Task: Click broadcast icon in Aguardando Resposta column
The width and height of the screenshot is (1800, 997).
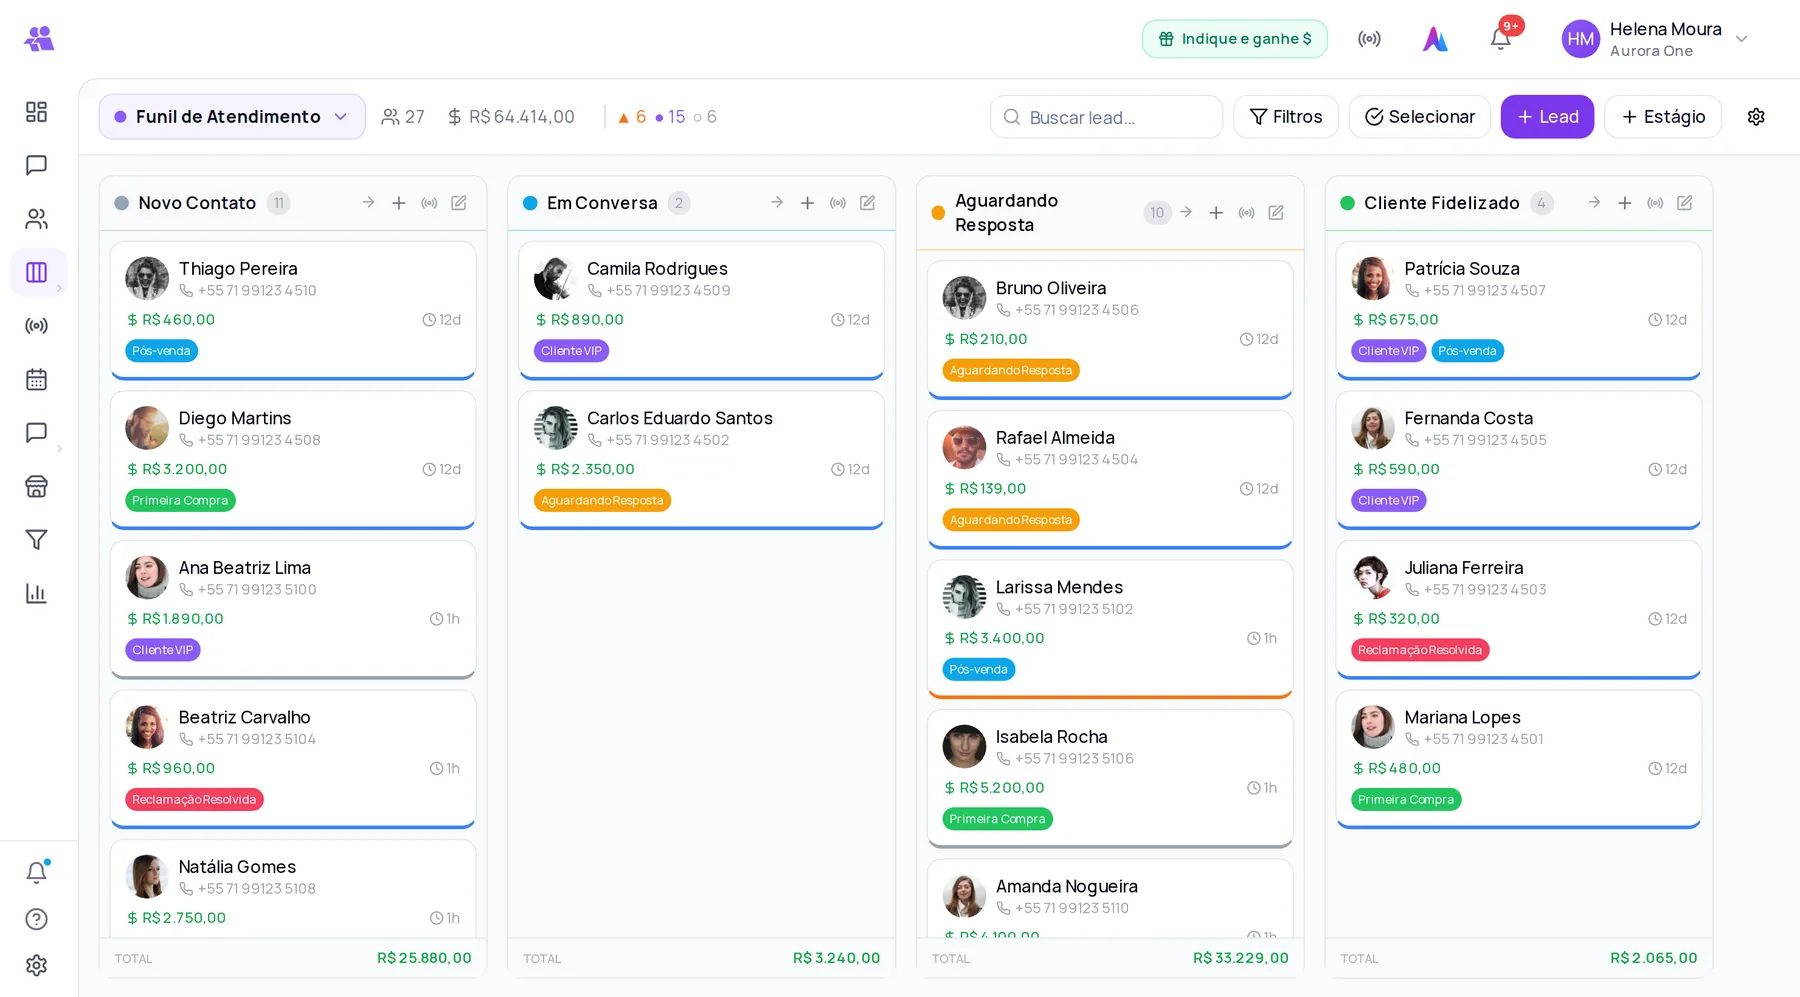Action: (x=1247, y=213)
